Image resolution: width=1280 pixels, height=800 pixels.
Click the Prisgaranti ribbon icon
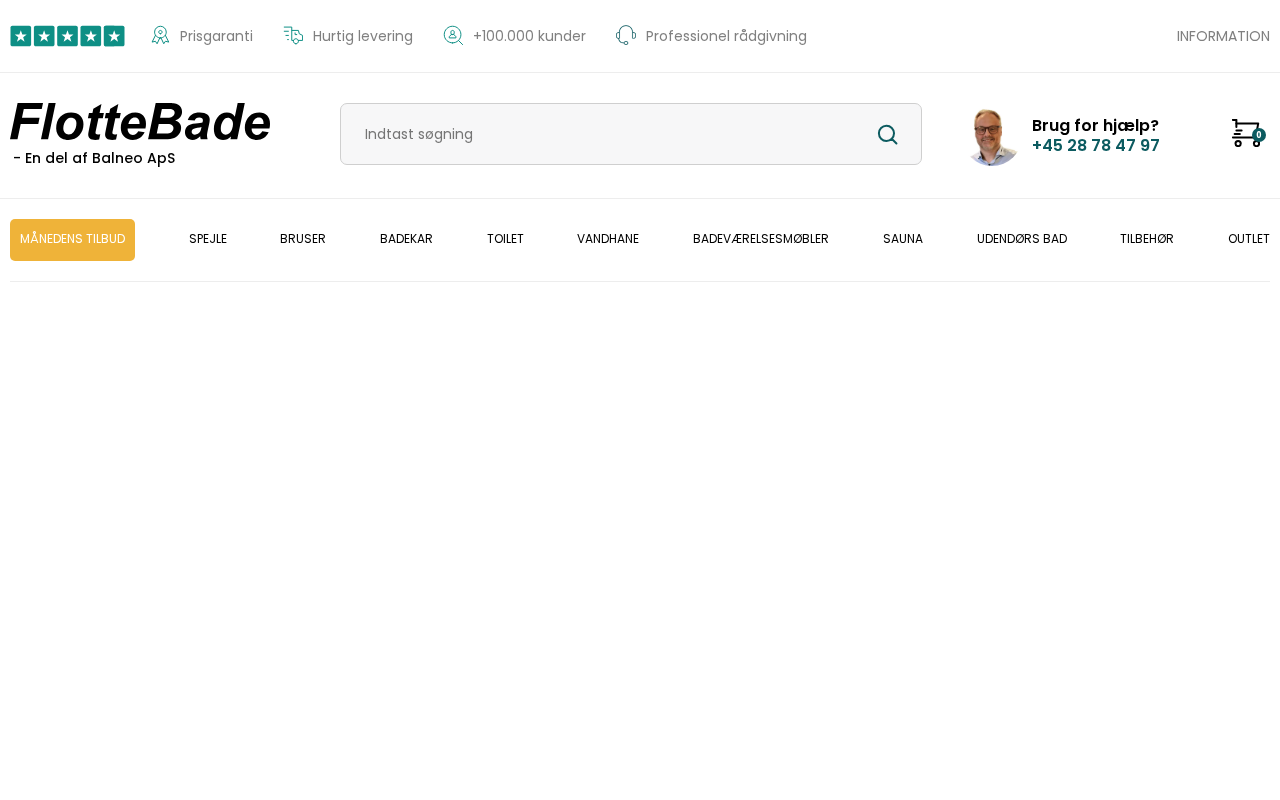pos(160,36)
